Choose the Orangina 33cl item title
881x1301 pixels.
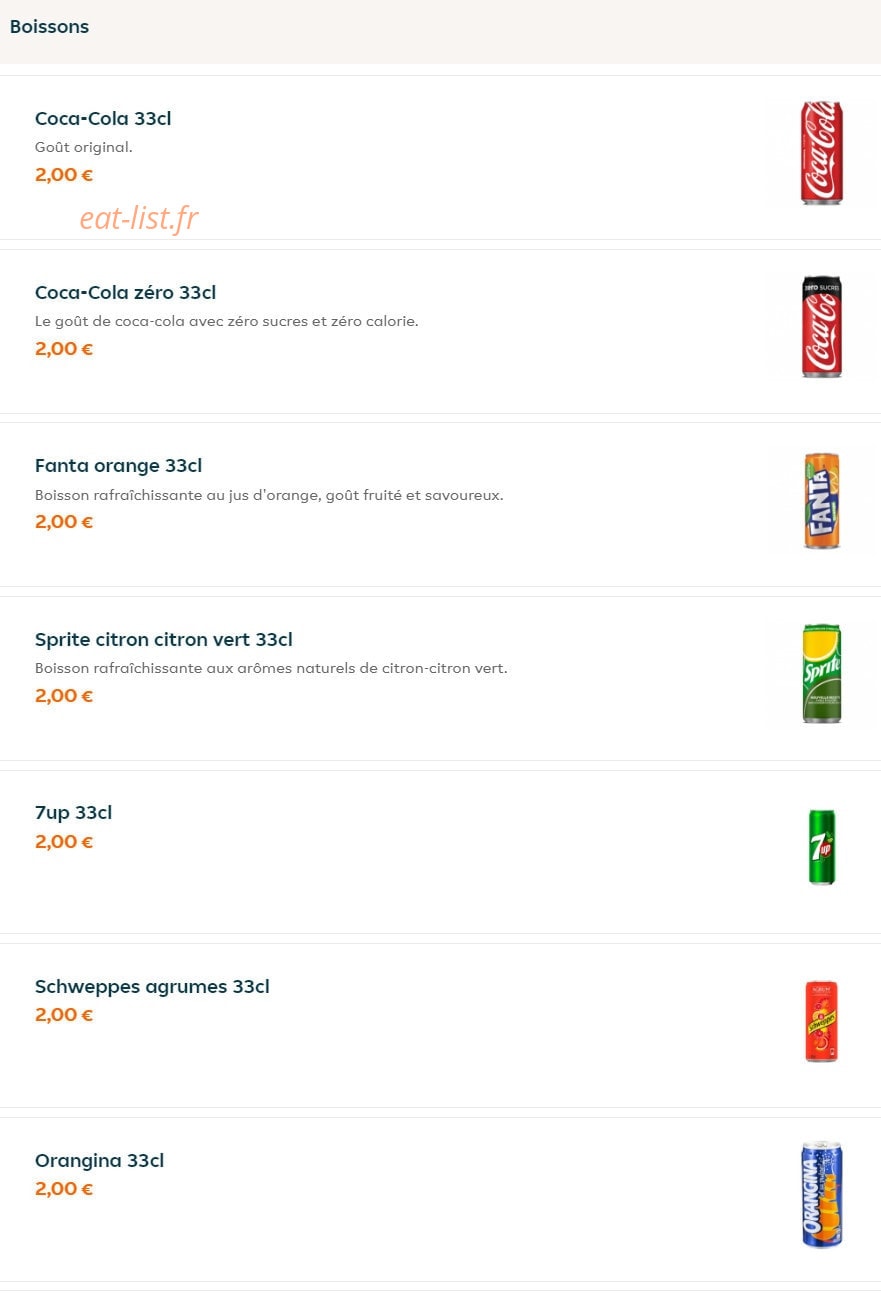[99, 1160]
